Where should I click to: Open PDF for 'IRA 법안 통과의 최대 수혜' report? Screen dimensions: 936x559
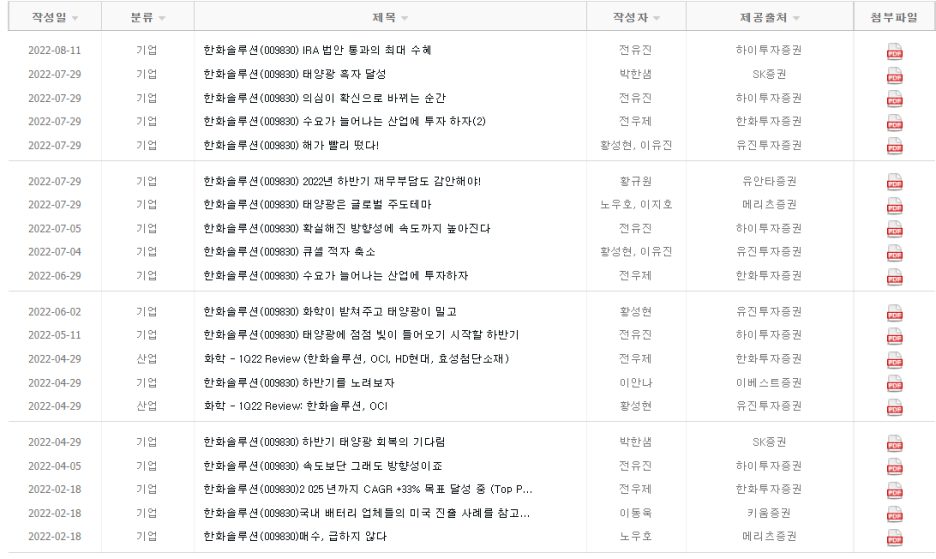pos(894,51)
